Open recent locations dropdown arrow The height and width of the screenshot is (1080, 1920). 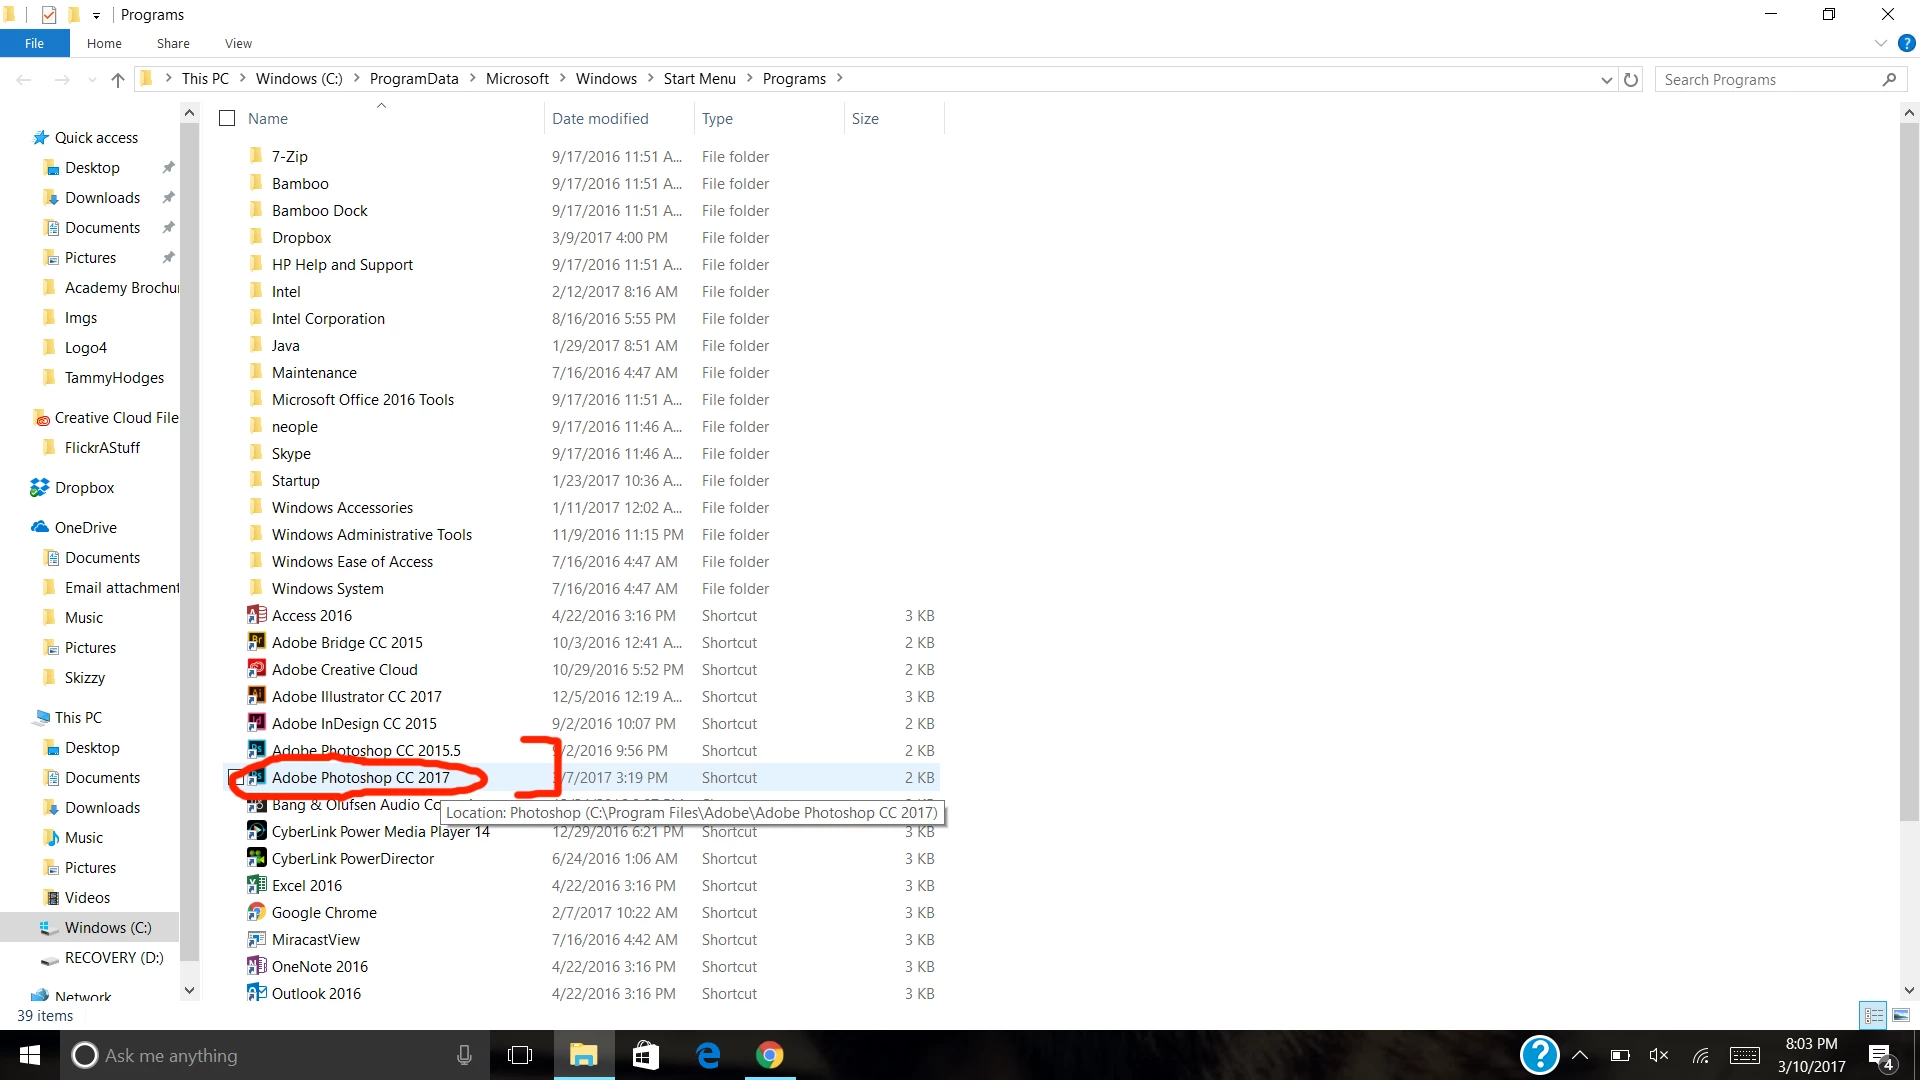click(x=92, y=80)
